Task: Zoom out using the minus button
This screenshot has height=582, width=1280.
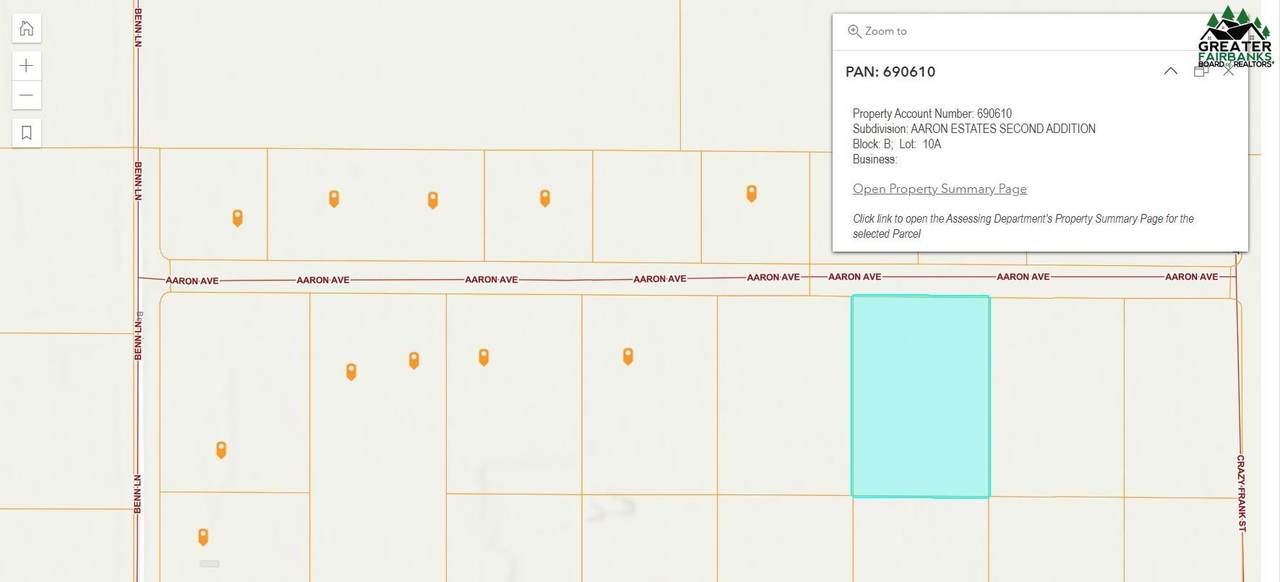Action: click(26, 96)
